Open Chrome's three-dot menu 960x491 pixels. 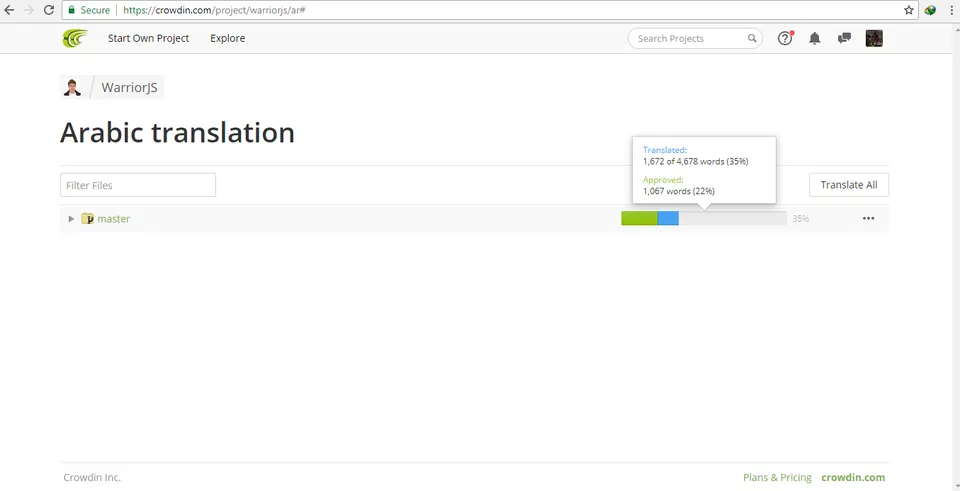[x=951, y=10]
